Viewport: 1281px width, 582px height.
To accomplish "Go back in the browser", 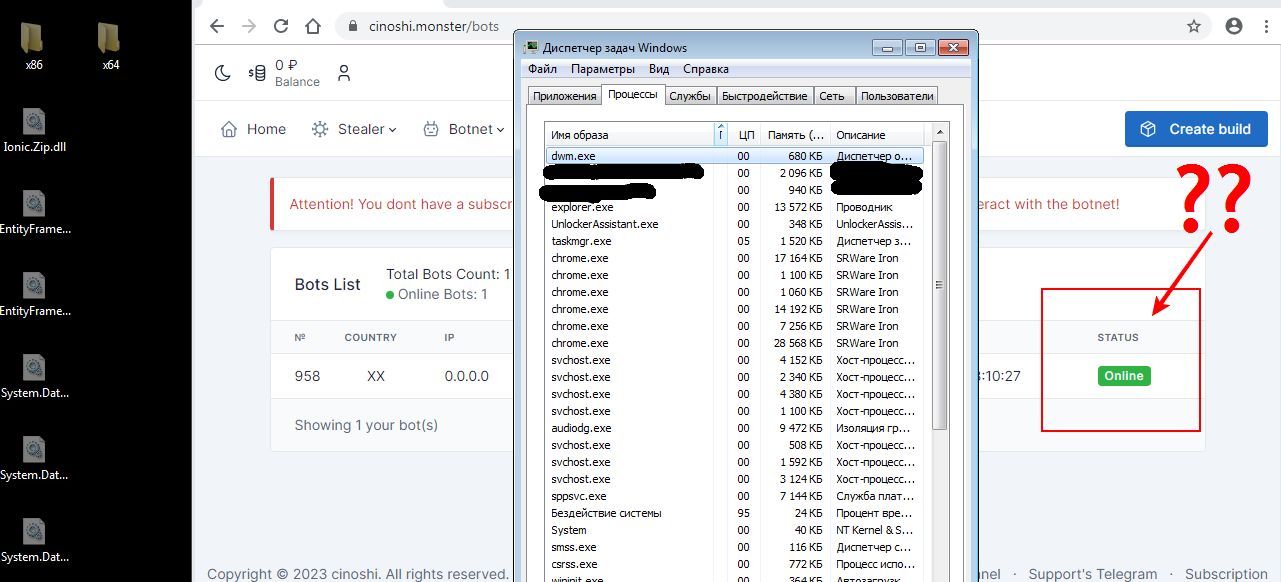I will coord(217,27).
